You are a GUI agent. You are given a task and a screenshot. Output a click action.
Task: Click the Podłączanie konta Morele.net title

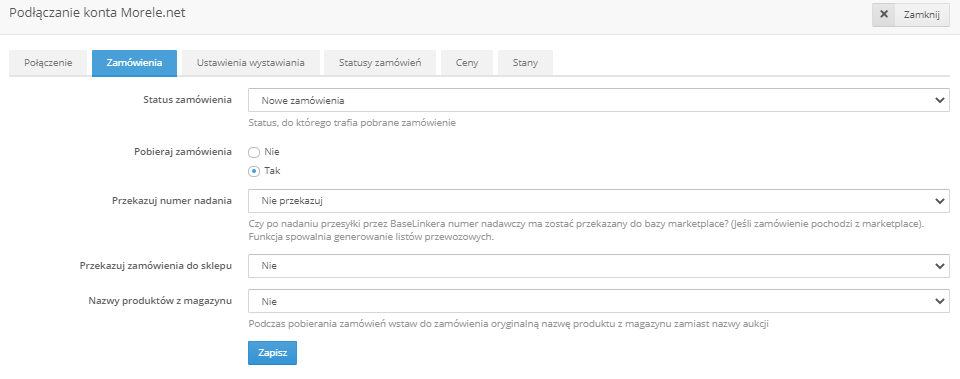[97, 12]
